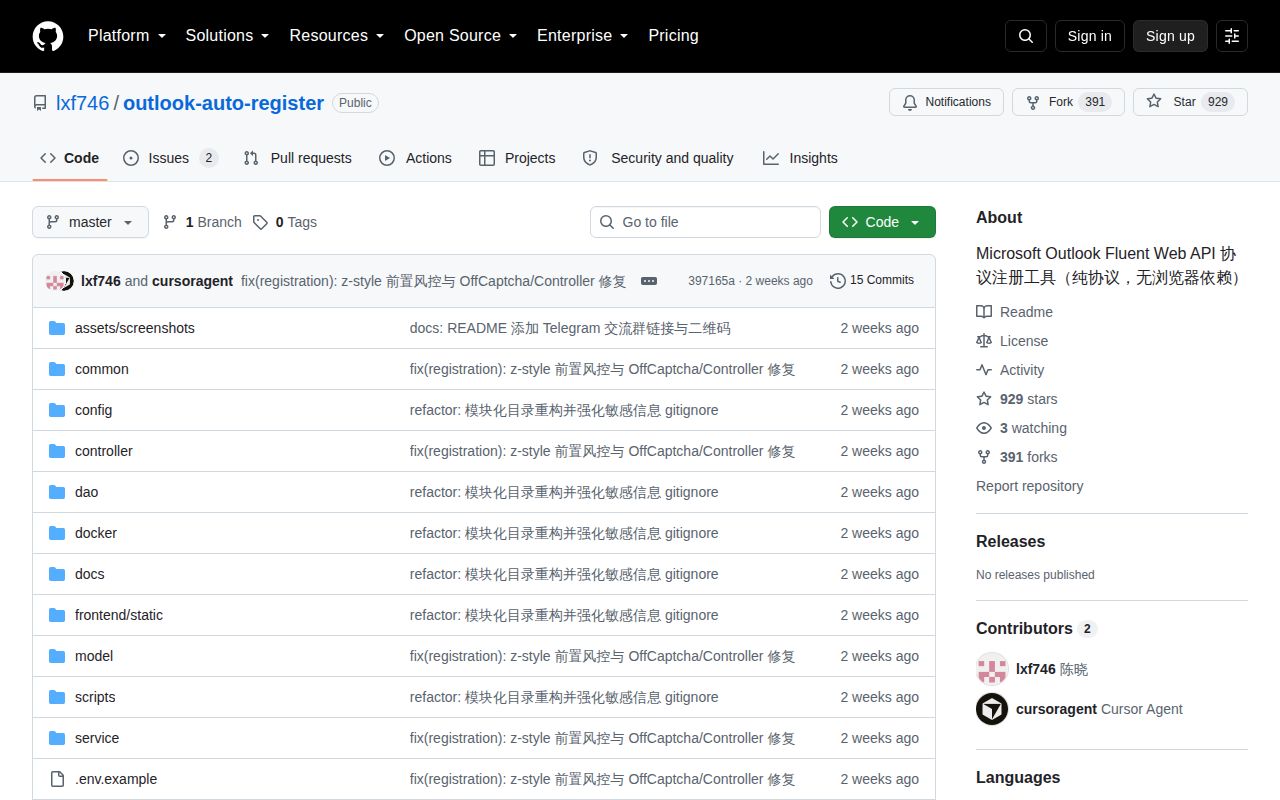Switch to the Issues tab
Screen dimensions: 1280x800
170,158
